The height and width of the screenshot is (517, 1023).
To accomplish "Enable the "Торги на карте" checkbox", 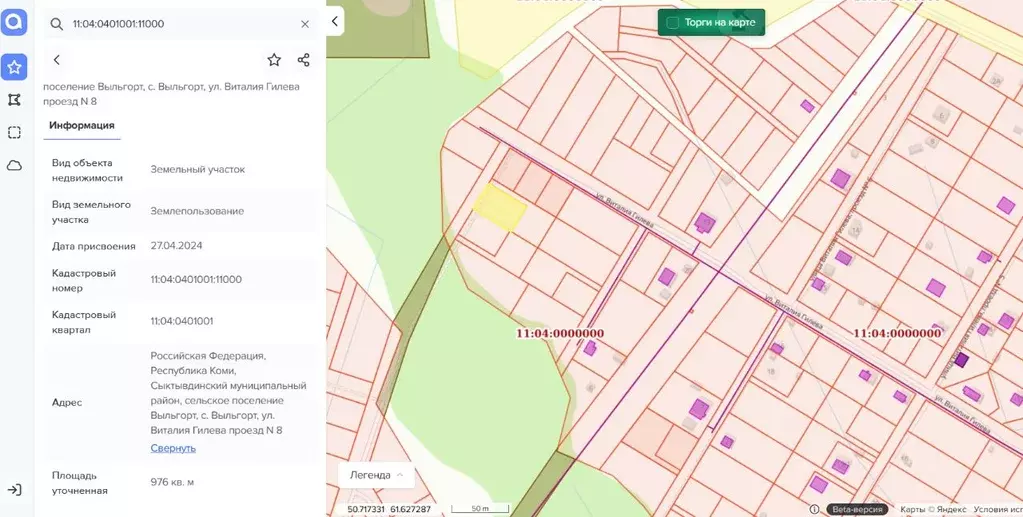I will click(673, 22).
